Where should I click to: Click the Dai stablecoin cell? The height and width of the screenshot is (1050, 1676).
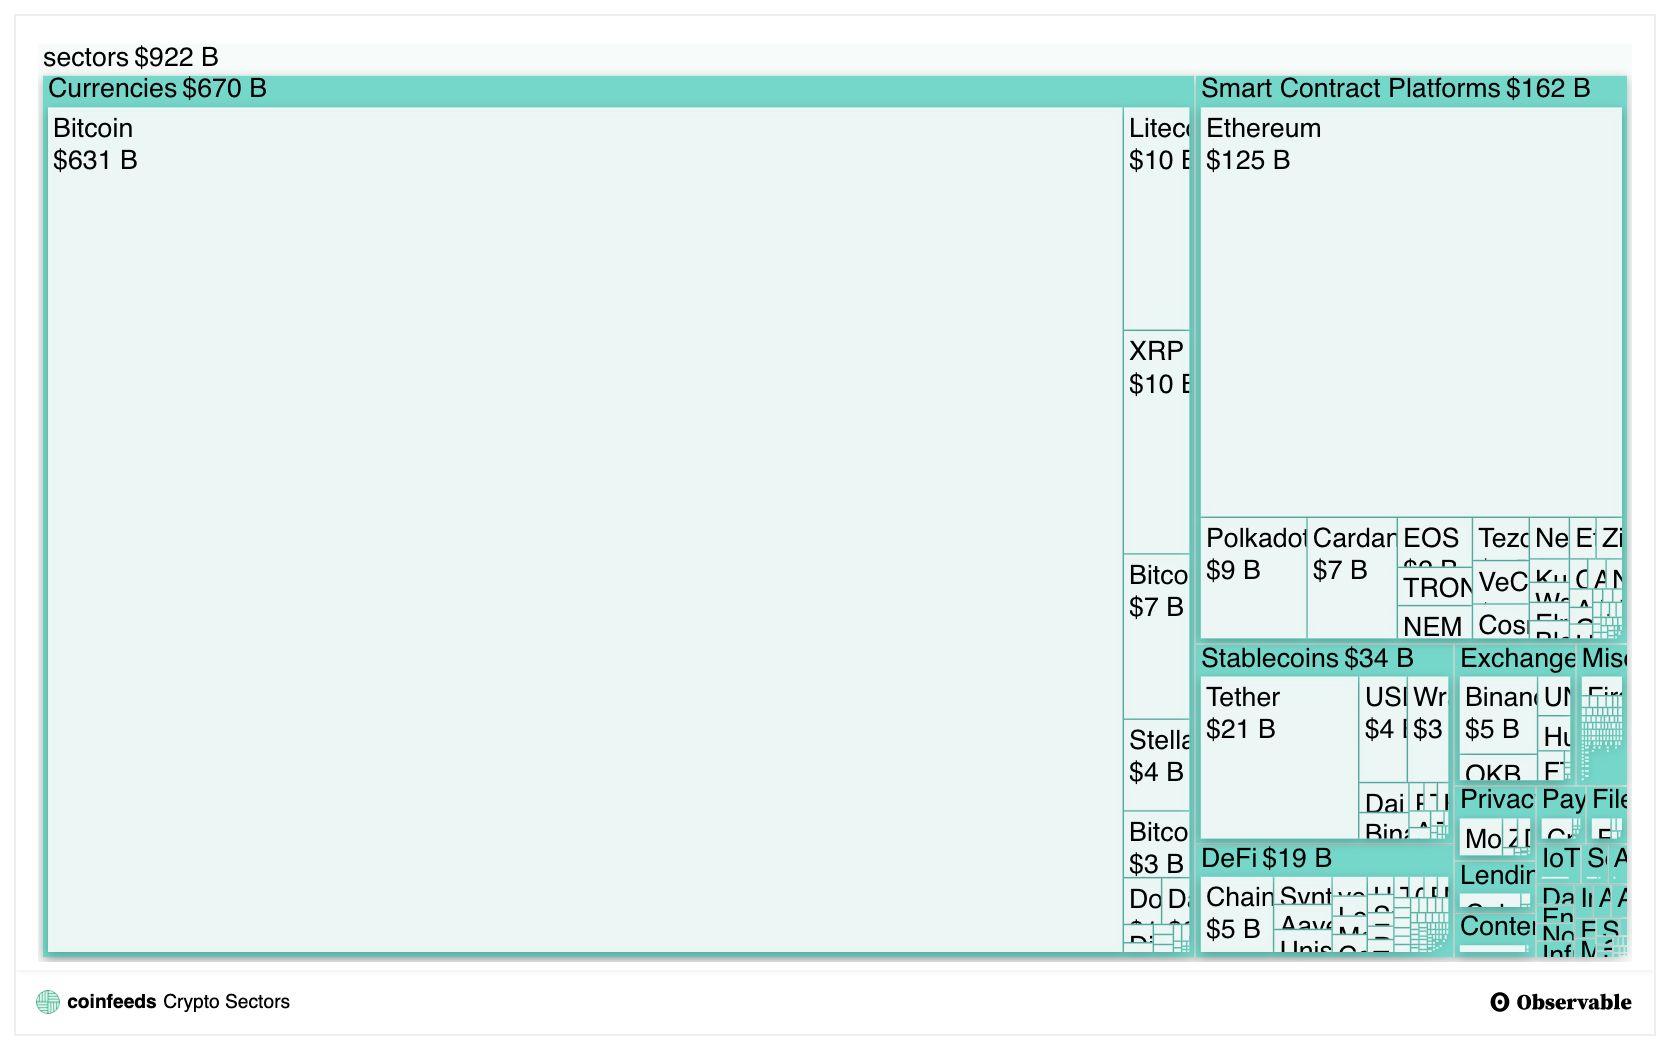point(1384,800)
